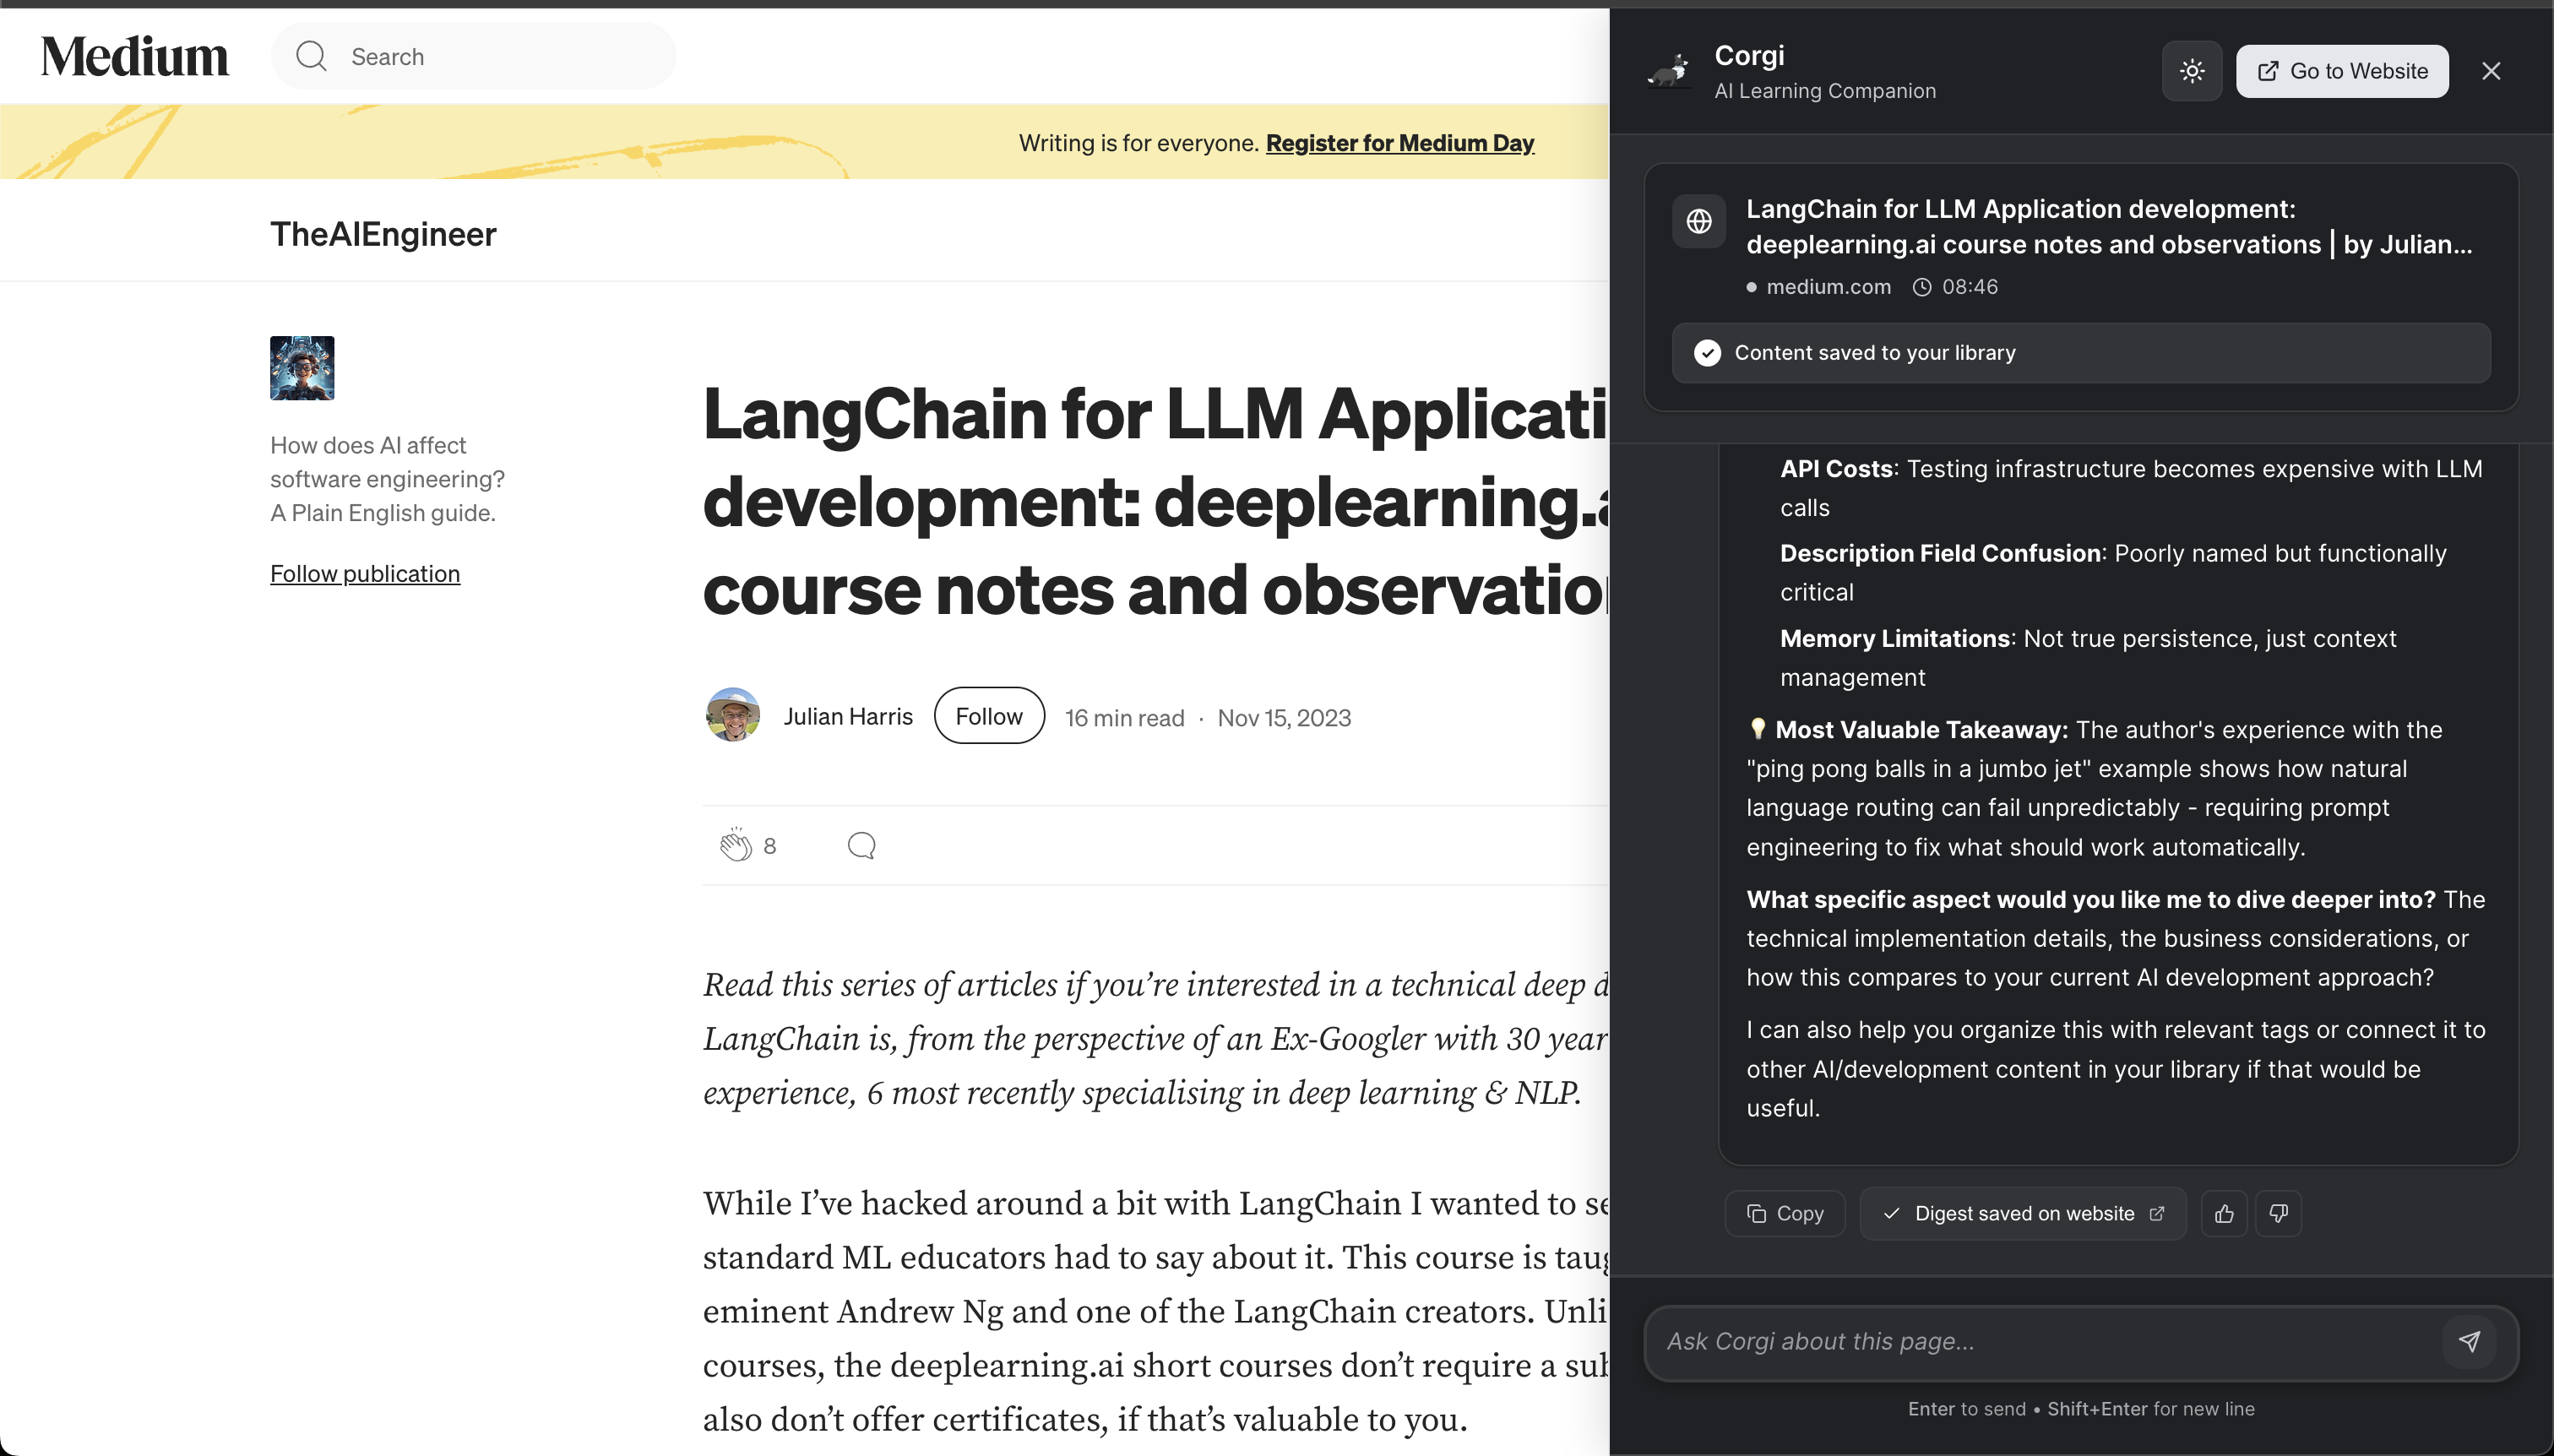2554x1456 pixels.
Task: Open Digest saved on website
Action: 2023,1213
